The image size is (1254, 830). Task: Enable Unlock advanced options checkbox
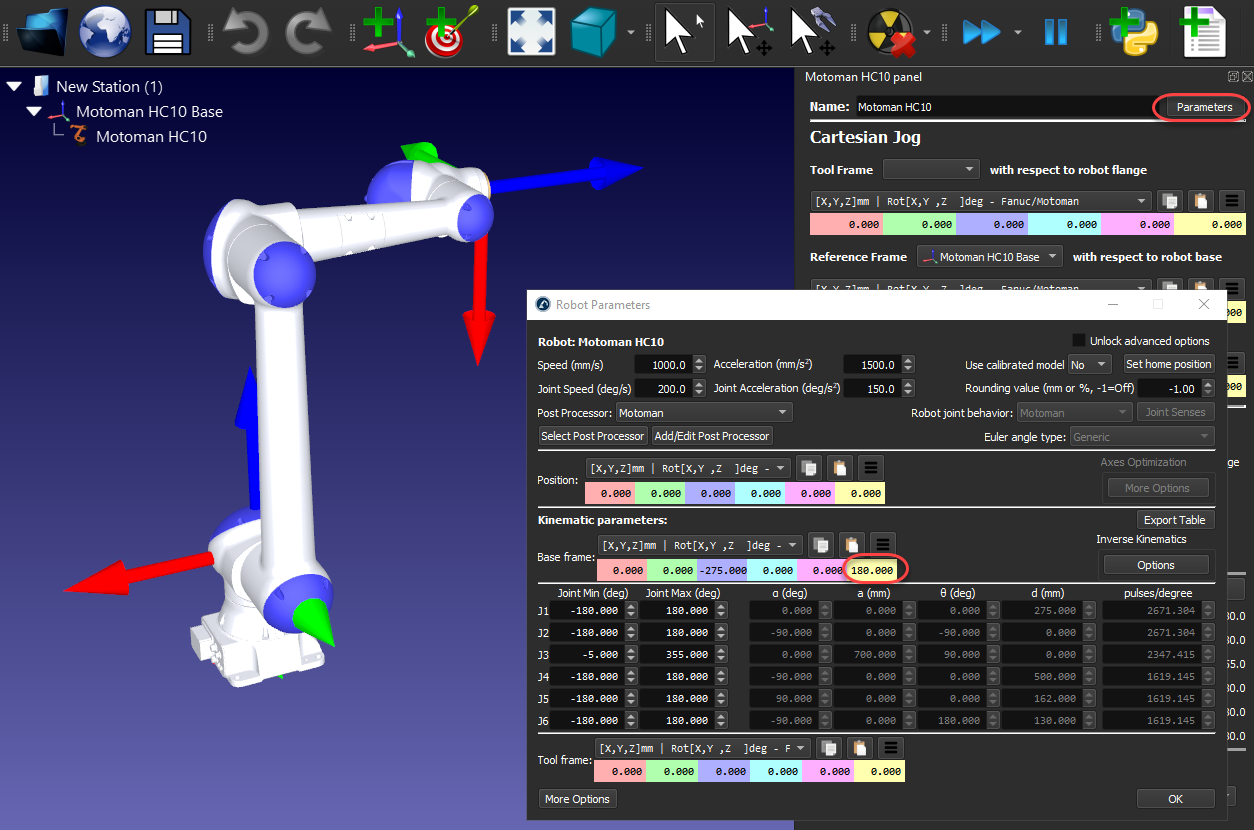[x=1079, y=341]
